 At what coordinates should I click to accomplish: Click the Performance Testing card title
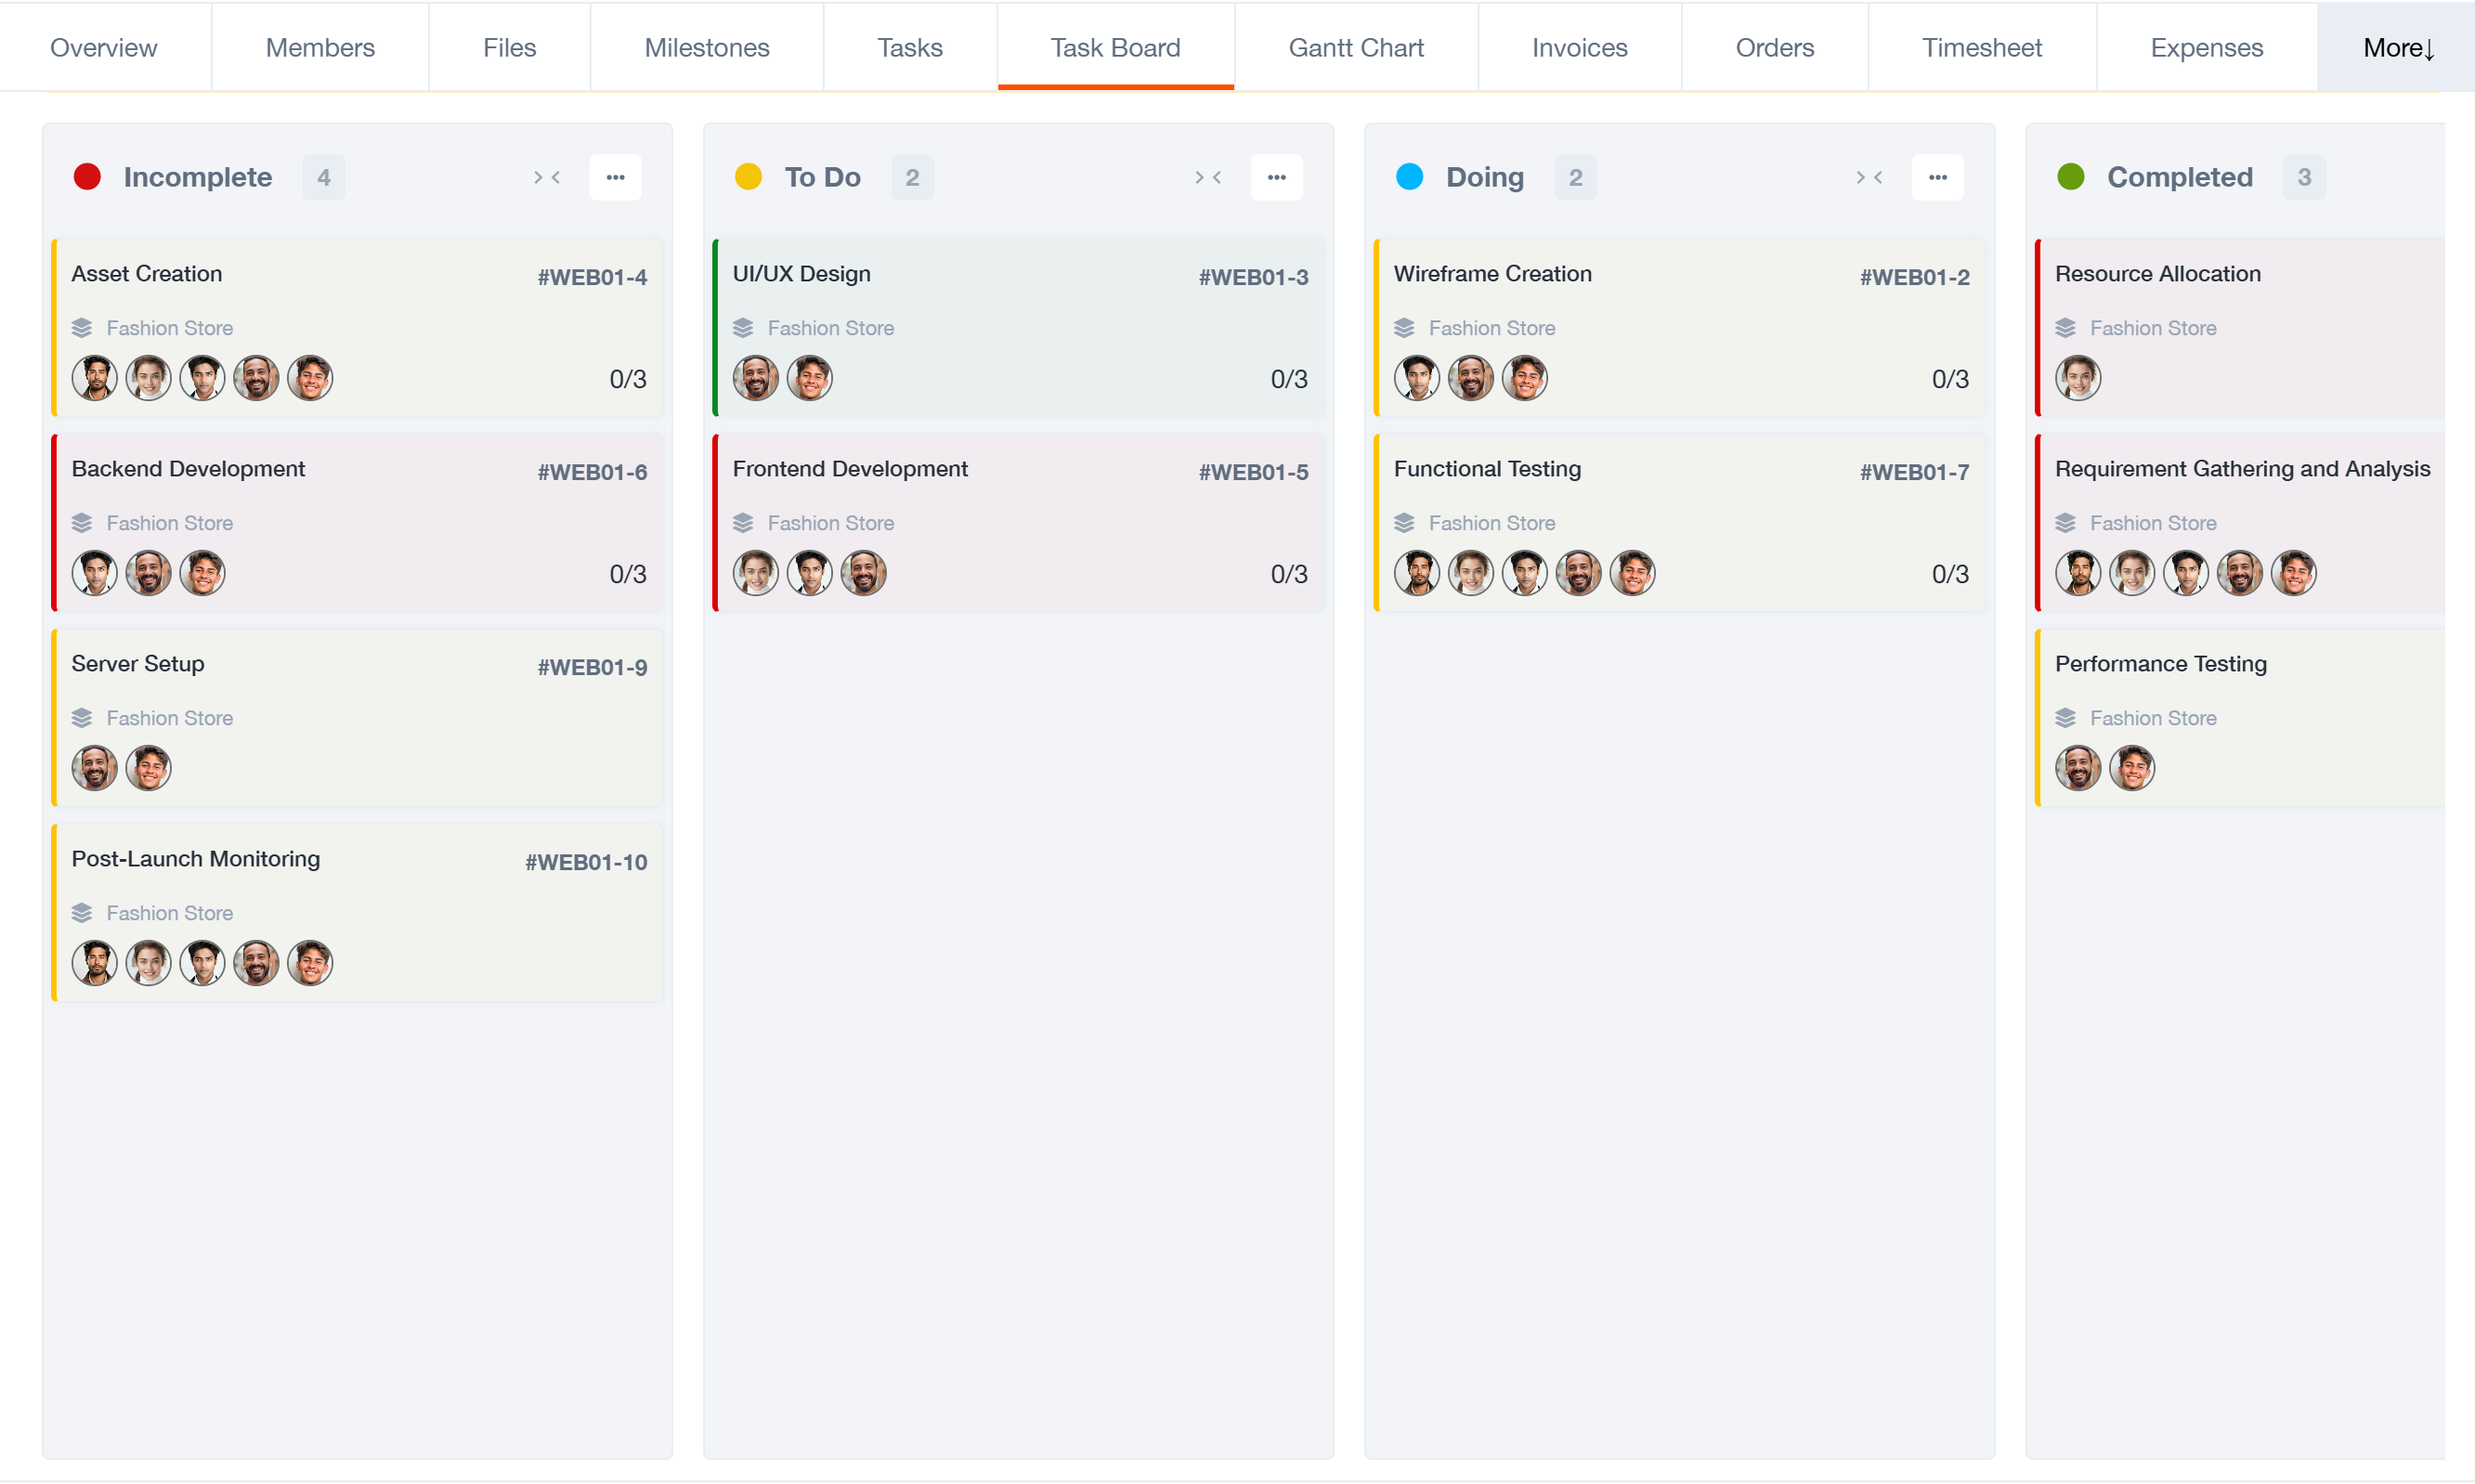point(2160,664)
